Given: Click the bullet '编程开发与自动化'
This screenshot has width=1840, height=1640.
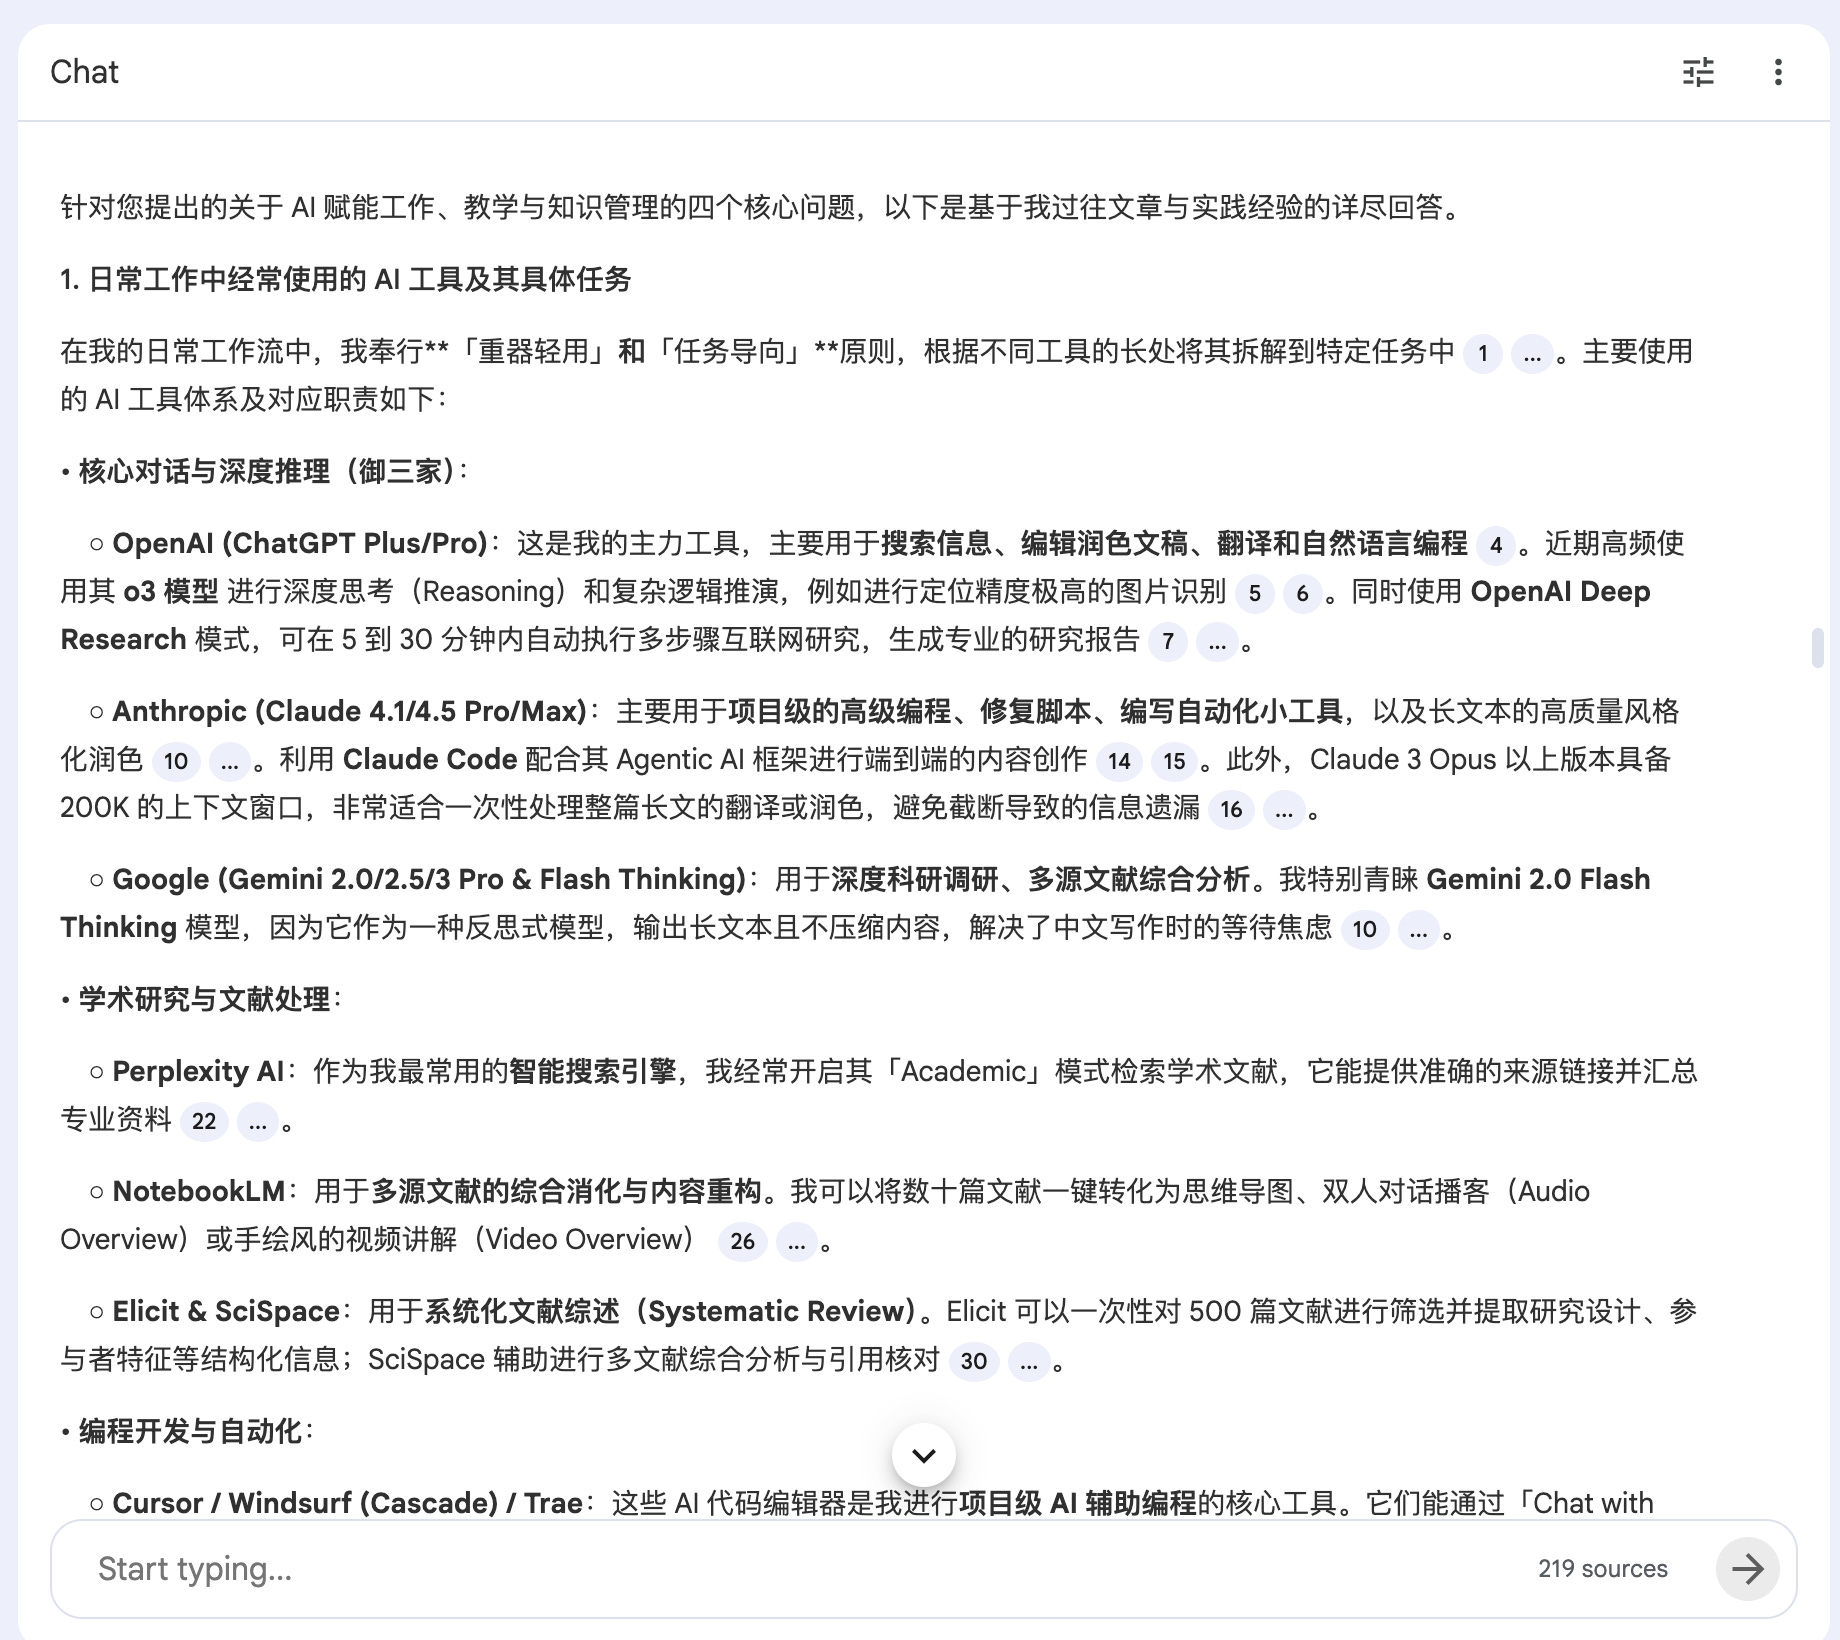Looking at the screenshot, I should click(x=190, y=1431).
